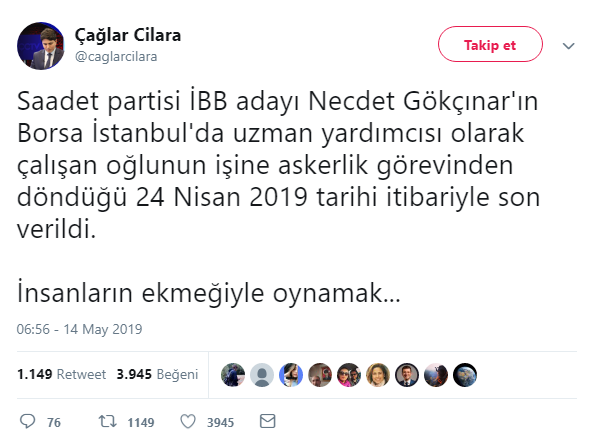Image resolution: width=613 pixels, height=444 pixels.
Task: Expand the tweet options chevron
Action: pyautogui.click(x=569, y=46)
